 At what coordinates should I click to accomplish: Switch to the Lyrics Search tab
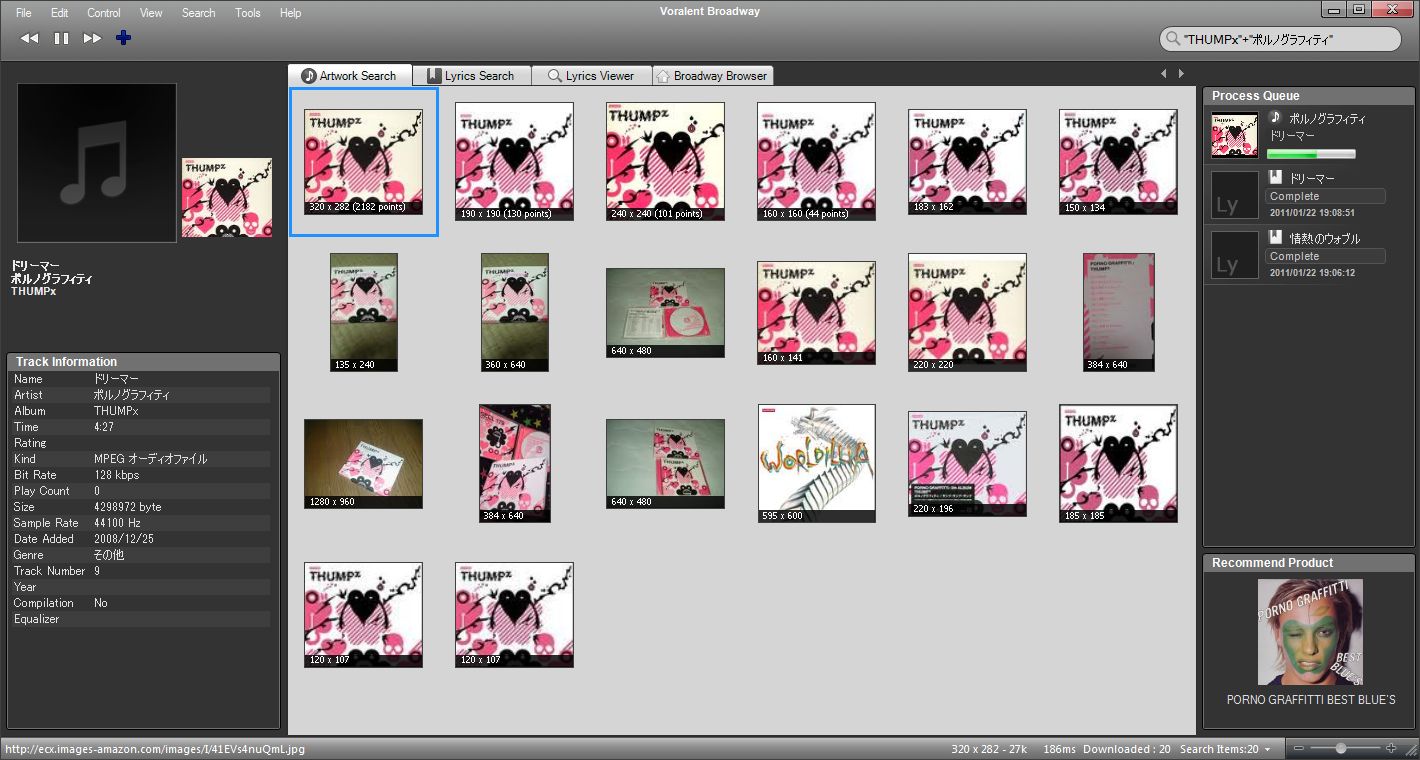[x=471, y=76]
